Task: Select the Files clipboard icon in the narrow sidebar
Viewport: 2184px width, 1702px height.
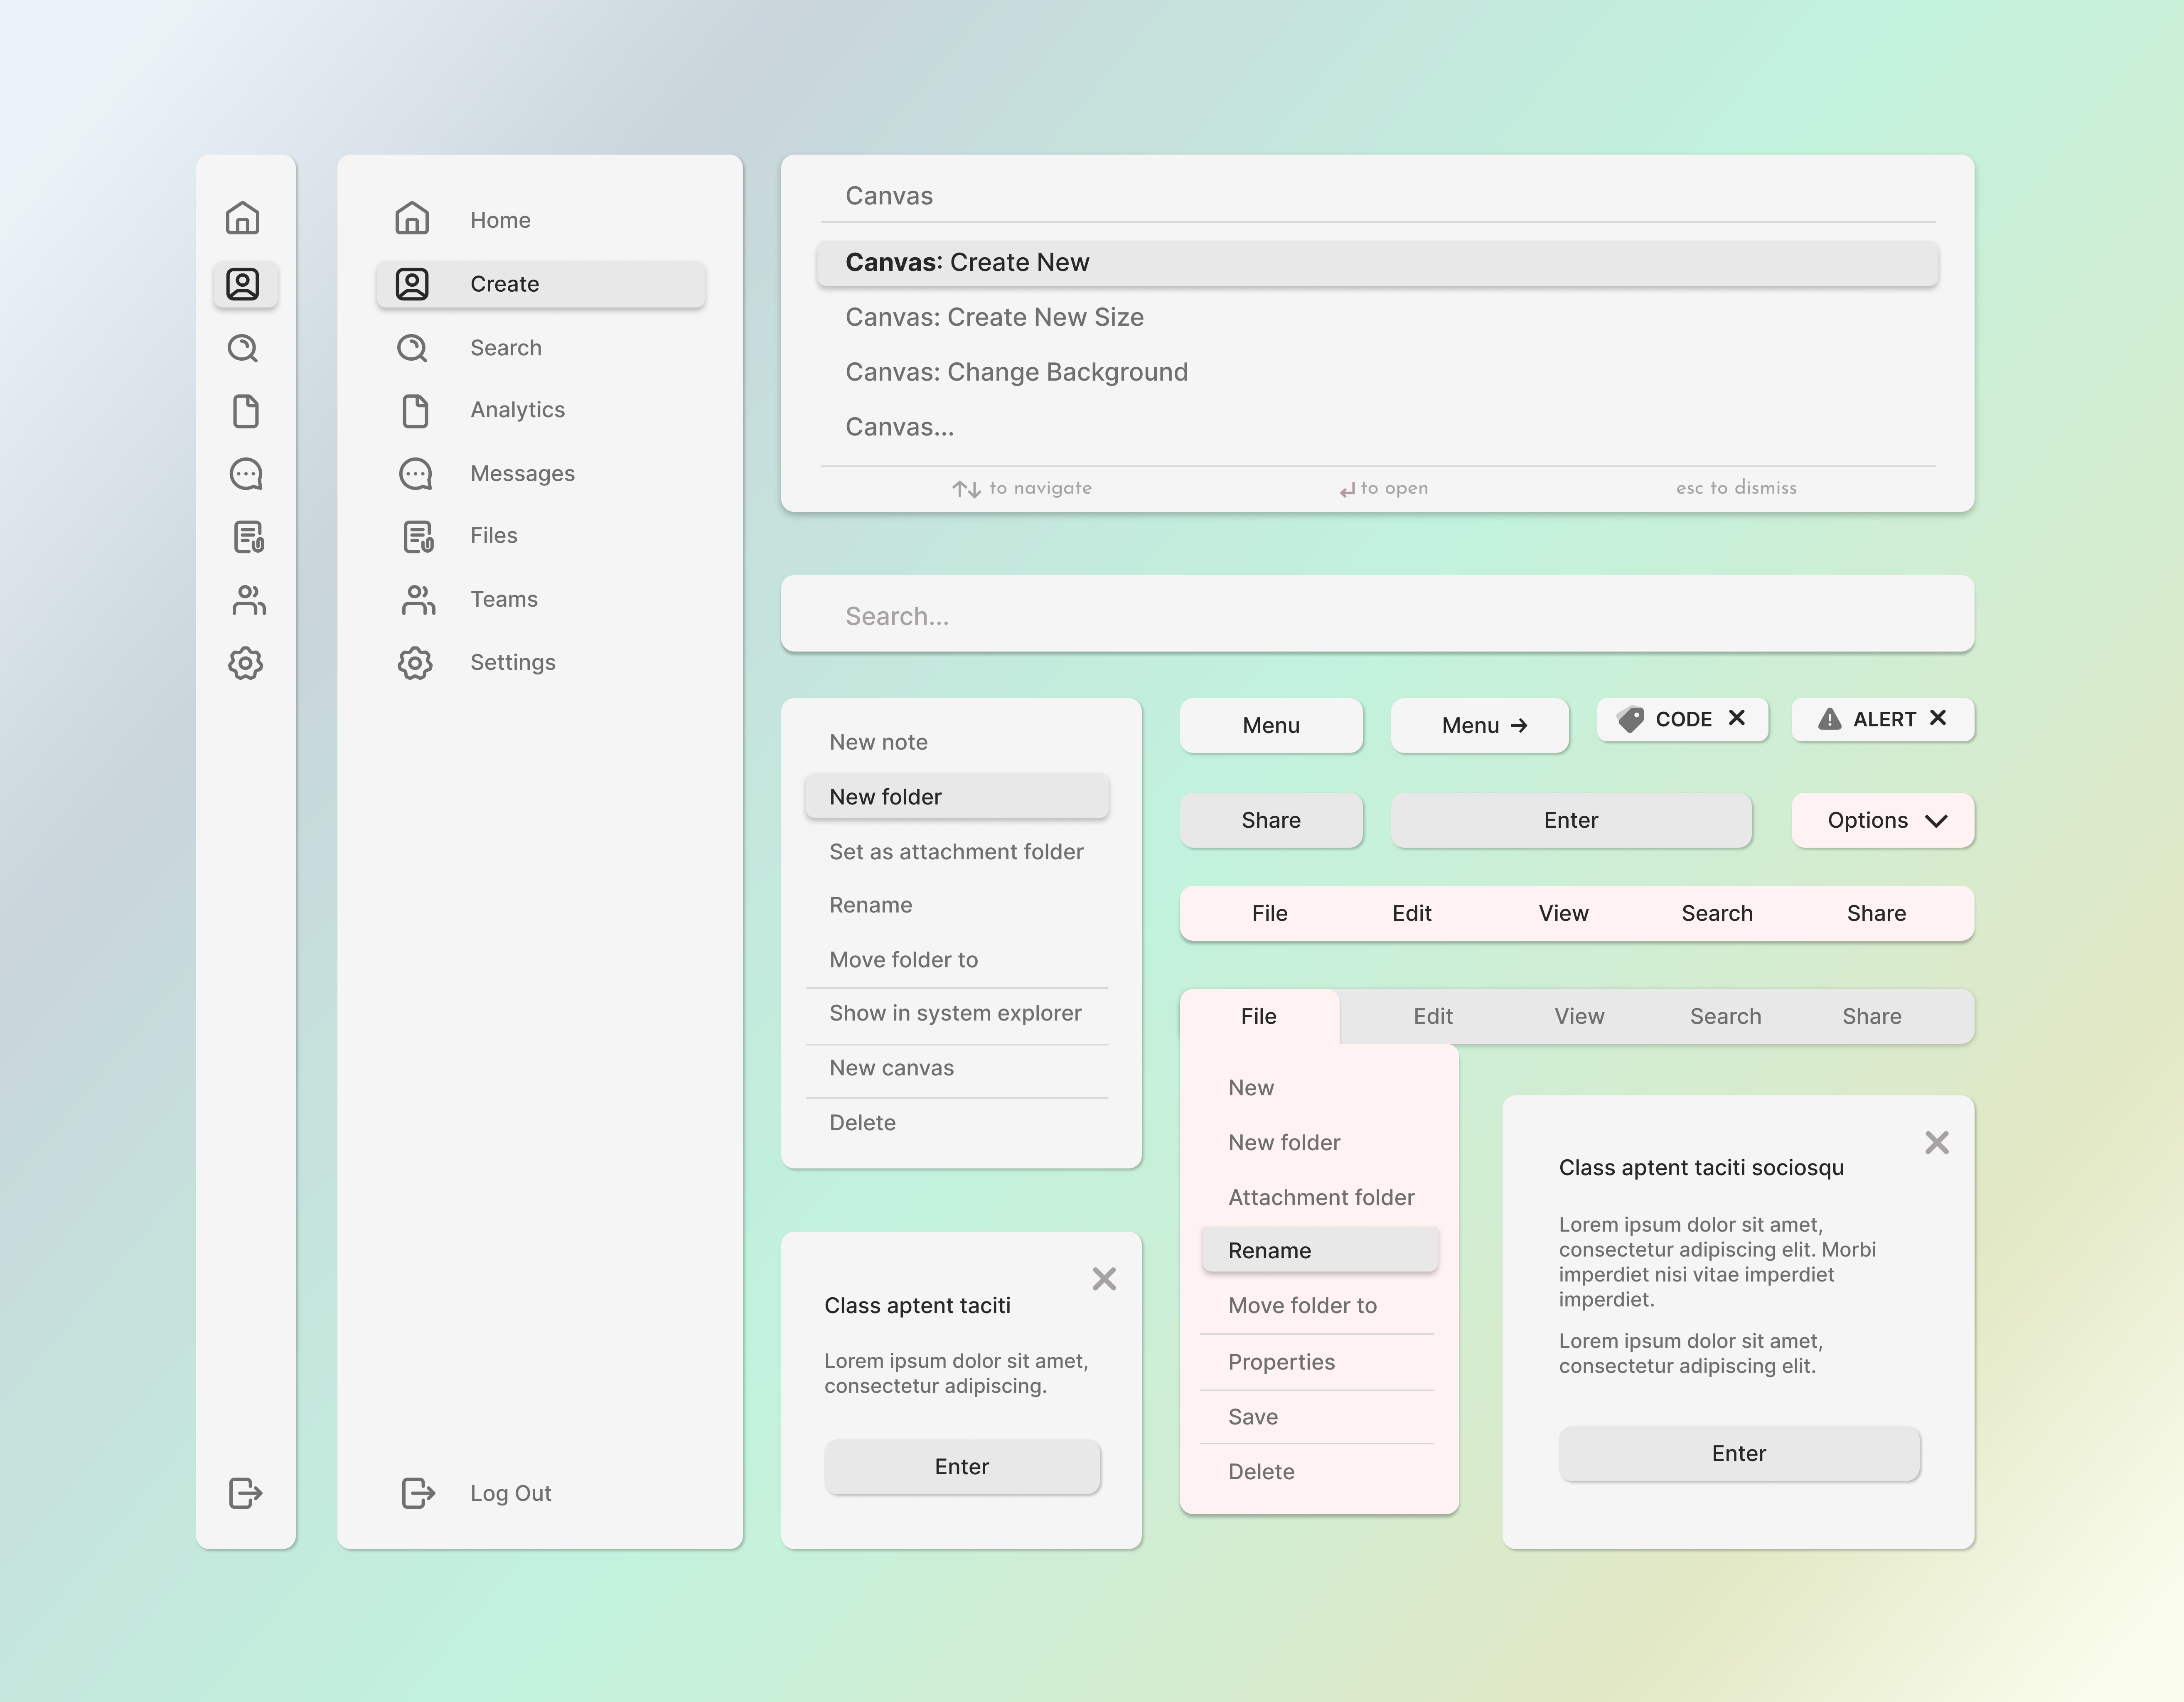Action: point(245,537)
